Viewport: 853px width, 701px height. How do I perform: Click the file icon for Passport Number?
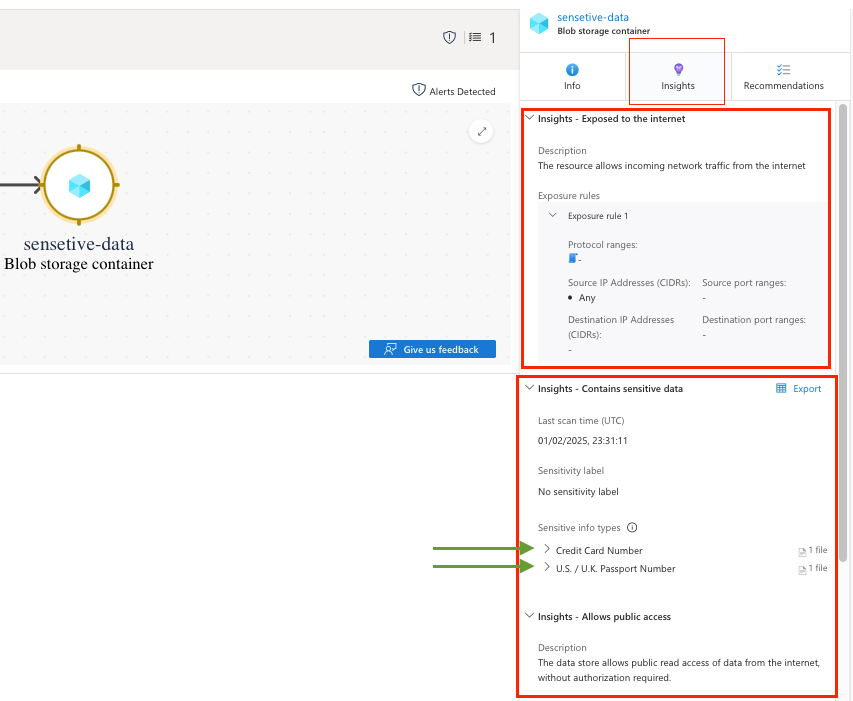pyautogui.click(x=802, y=570)
